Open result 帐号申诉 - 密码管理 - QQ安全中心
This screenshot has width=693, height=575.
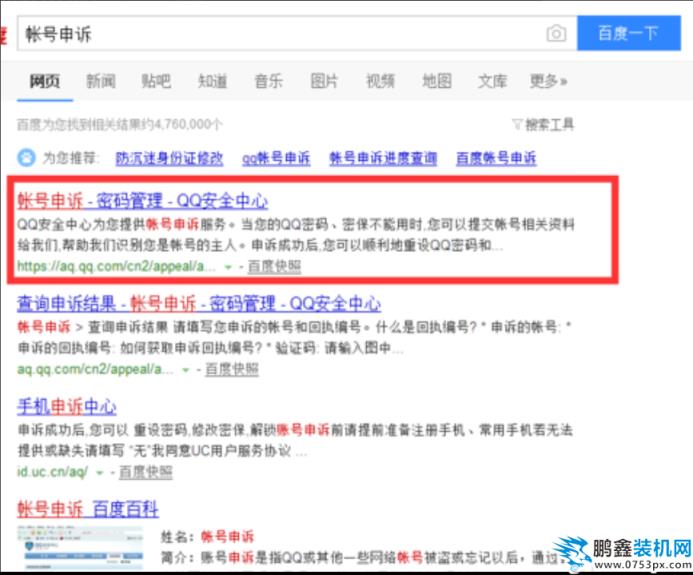pyautogui.click(x=143, y=201)
